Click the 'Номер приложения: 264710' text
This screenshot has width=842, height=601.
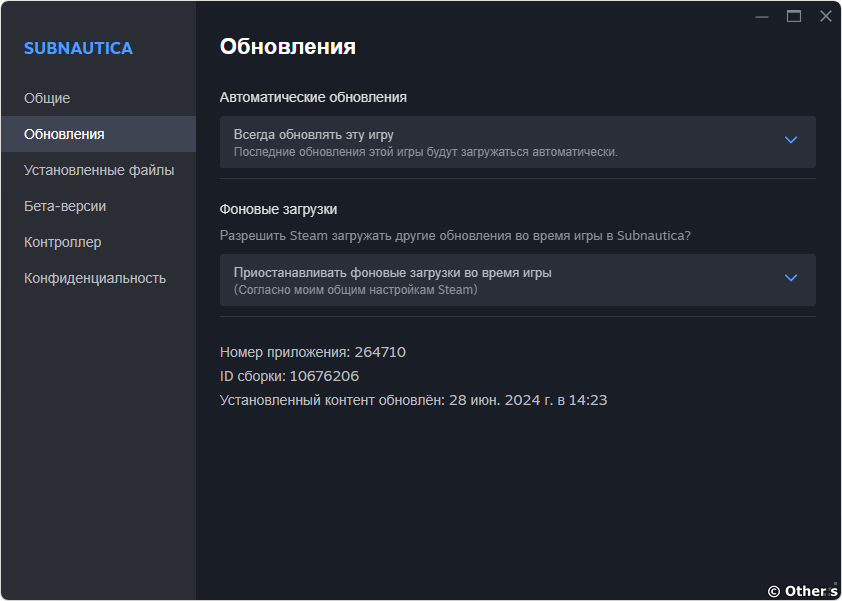(313, 352)
